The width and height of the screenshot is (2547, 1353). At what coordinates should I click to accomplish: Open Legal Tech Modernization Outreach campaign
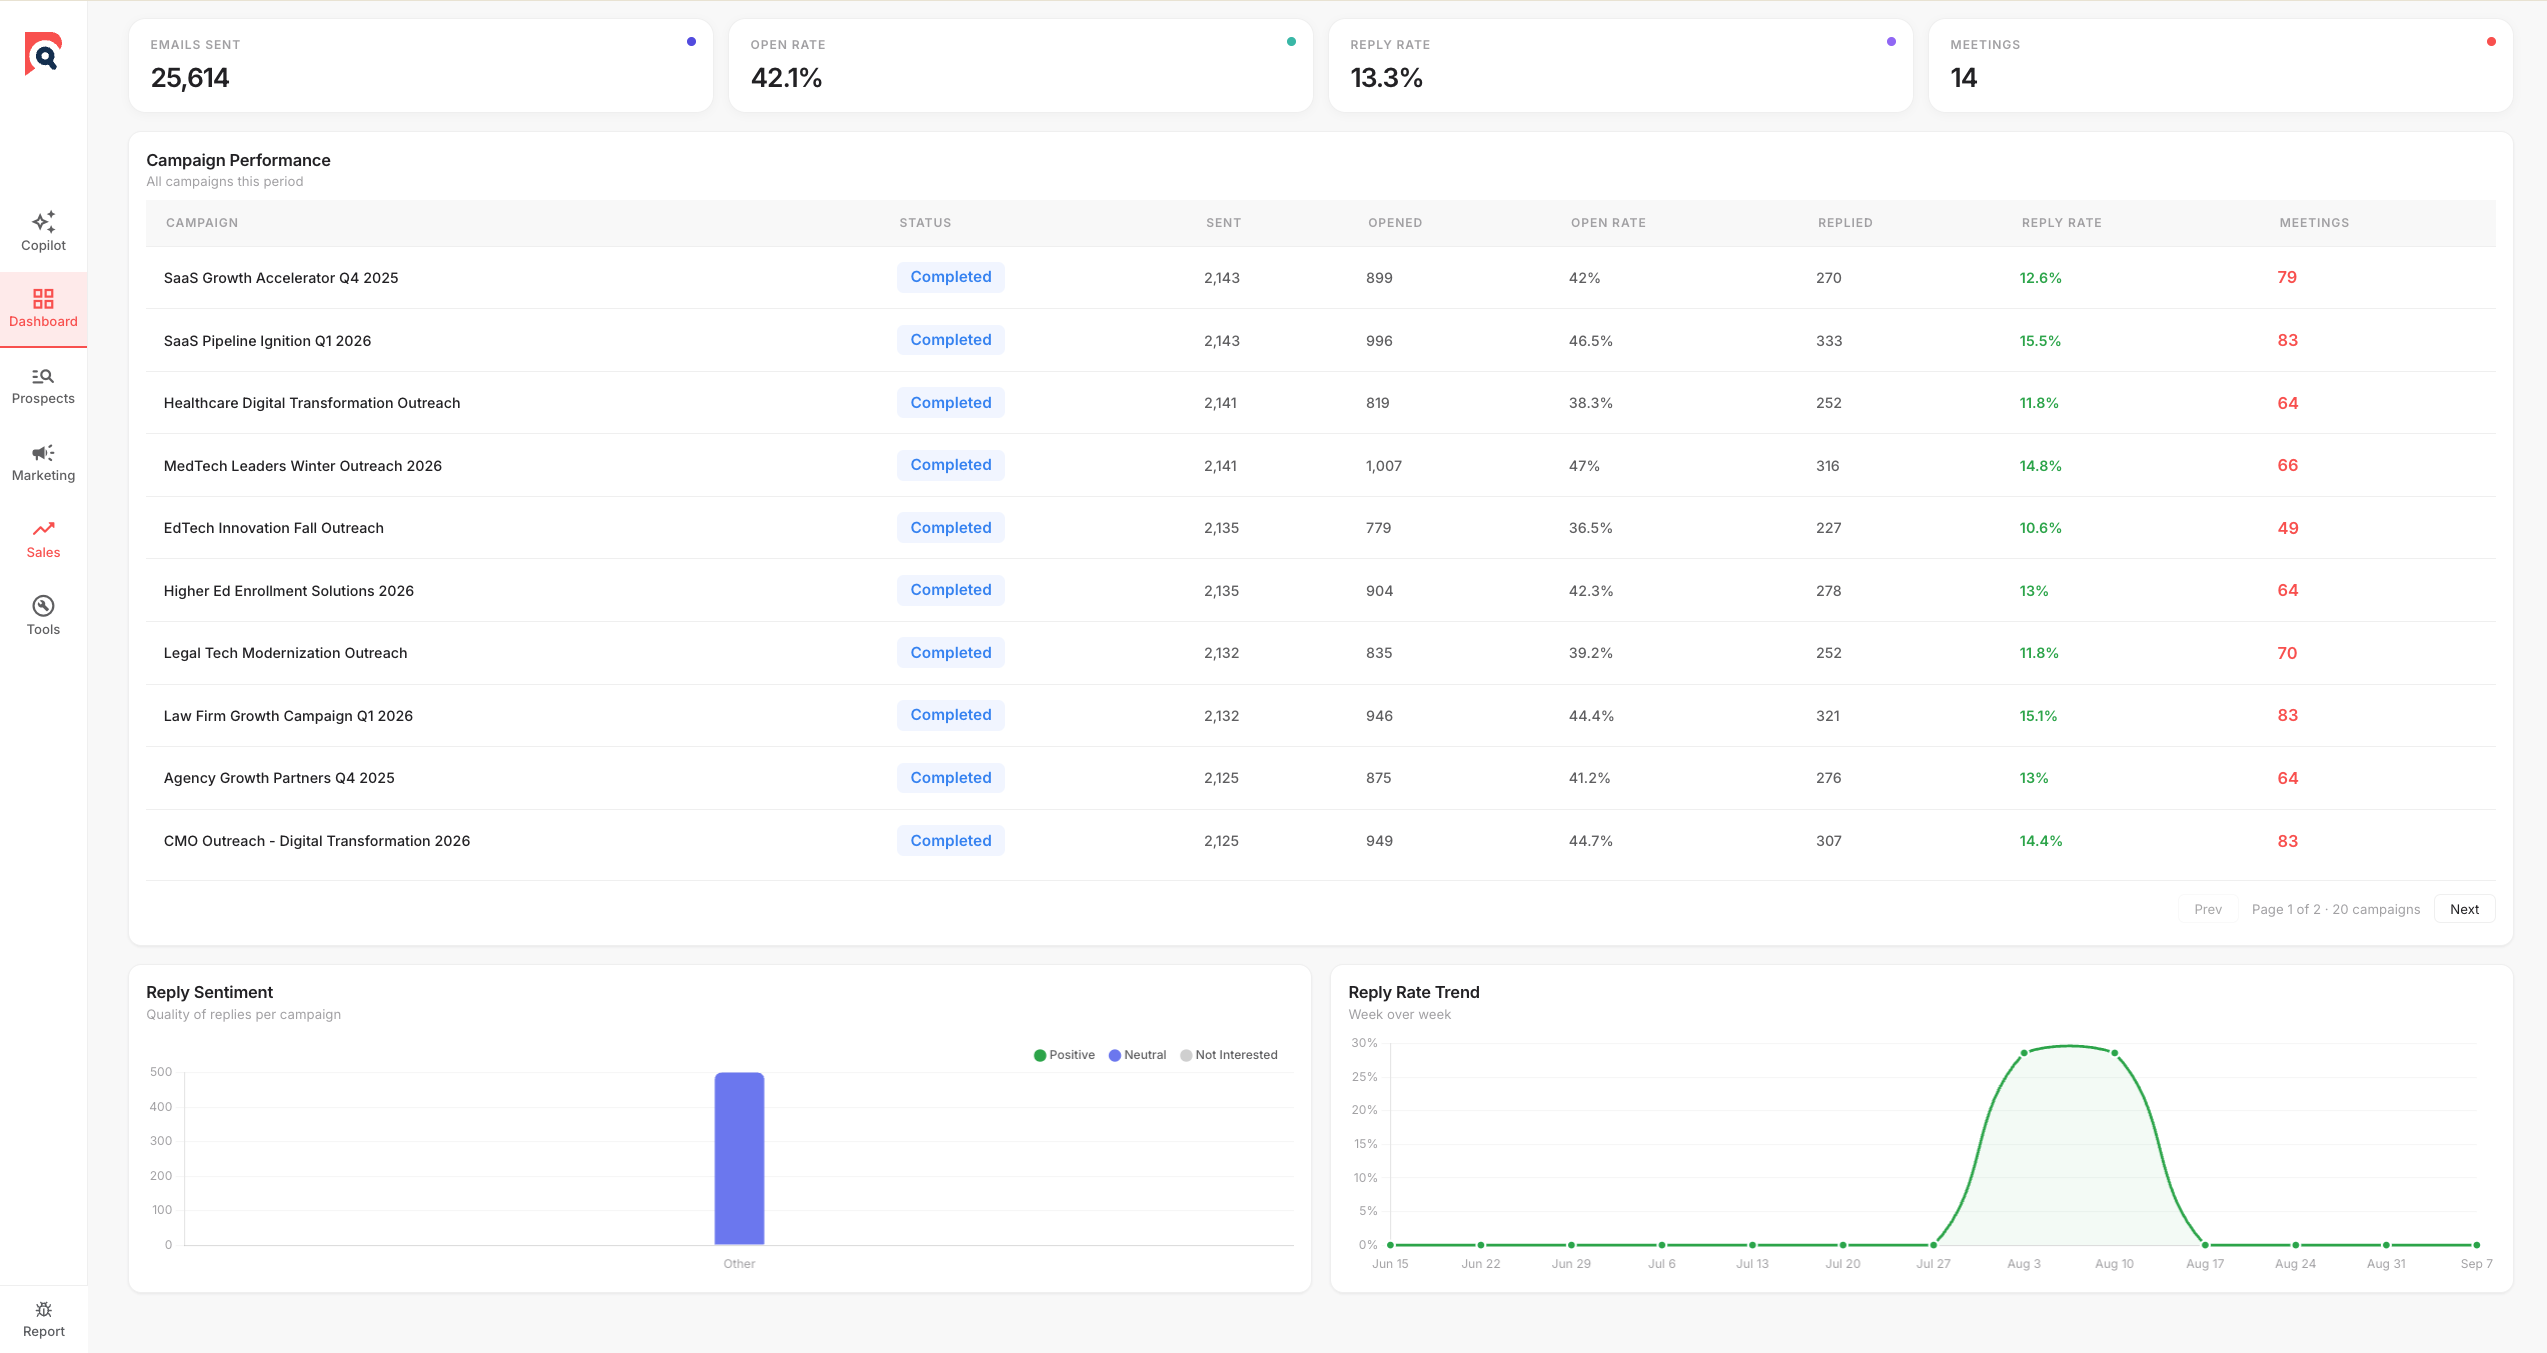(x=286, y=653)
